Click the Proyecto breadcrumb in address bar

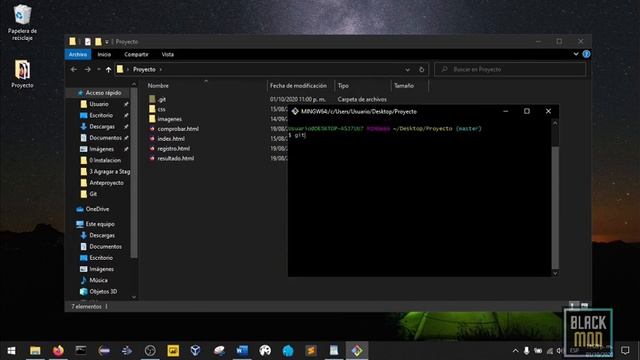pos(144,69)
